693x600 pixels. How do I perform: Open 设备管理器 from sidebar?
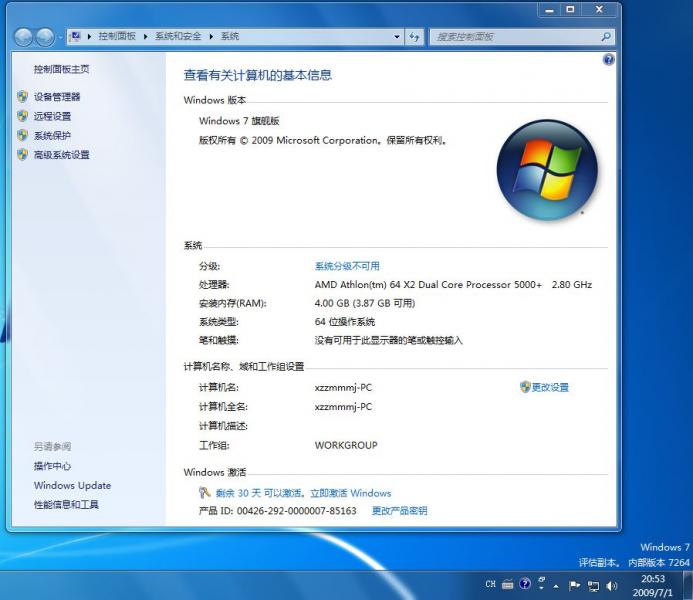click(x=57, y=97)
